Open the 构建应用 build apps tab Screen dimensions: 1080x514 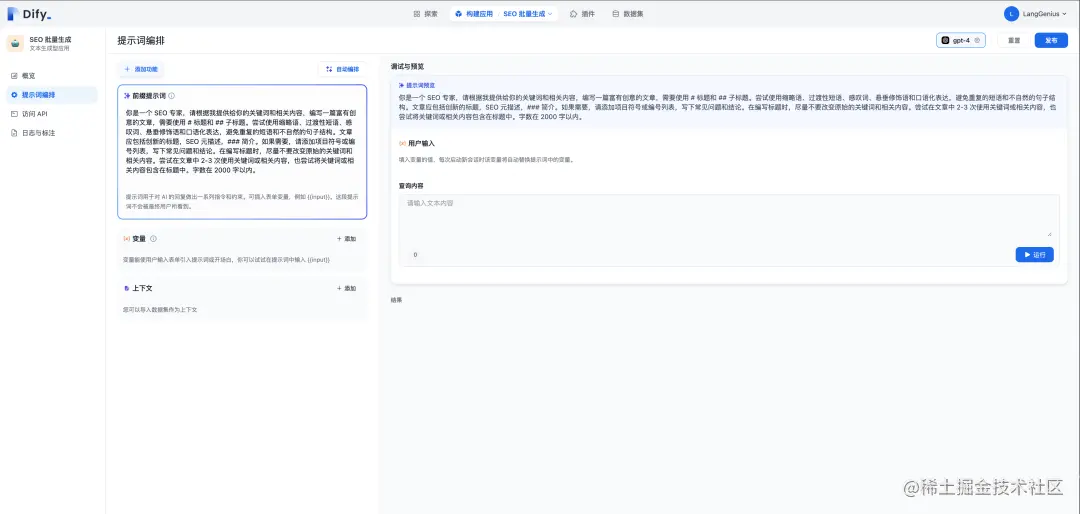click(475, 14)
